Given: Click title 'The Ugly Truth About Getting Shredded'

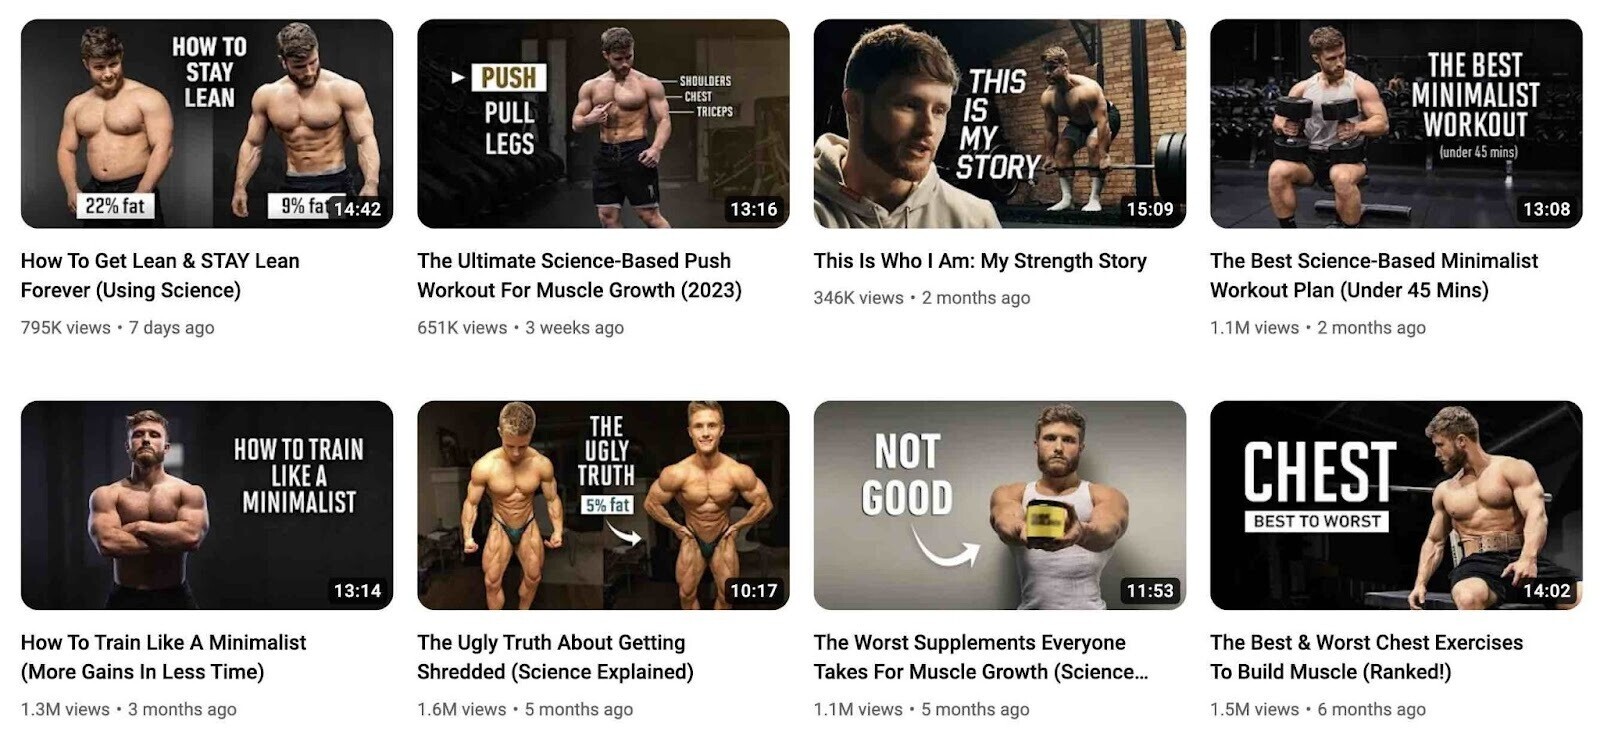Looking at the screenshot, I should pyautogui.click(x=555, y=657).
